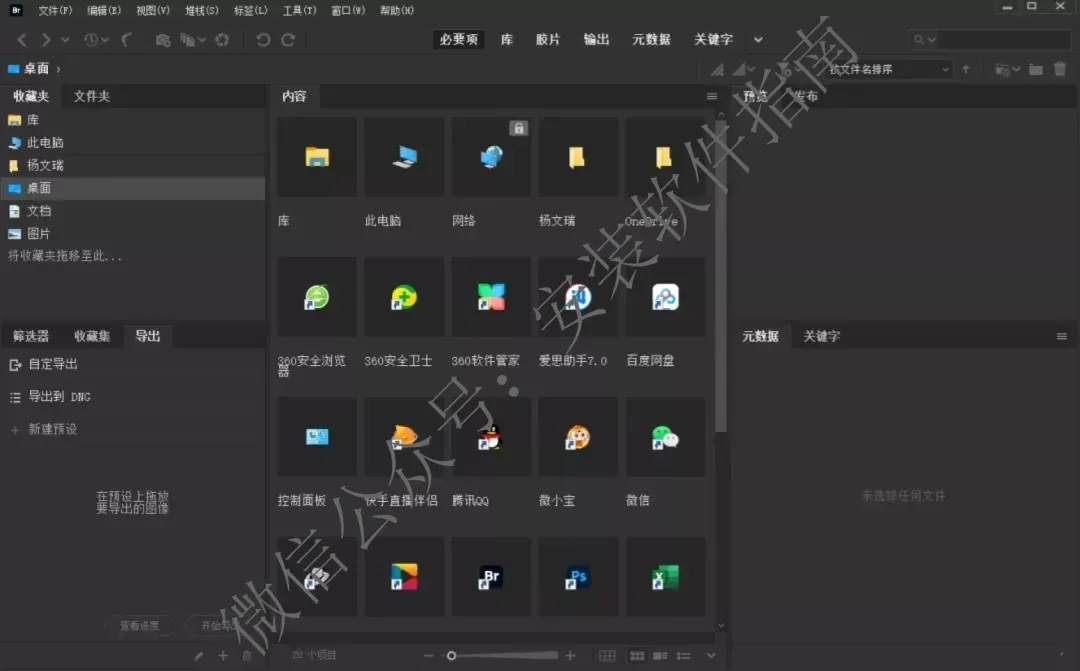Click the search magnifier icon
Screen dimensions: 1080x671
[919, 40]
